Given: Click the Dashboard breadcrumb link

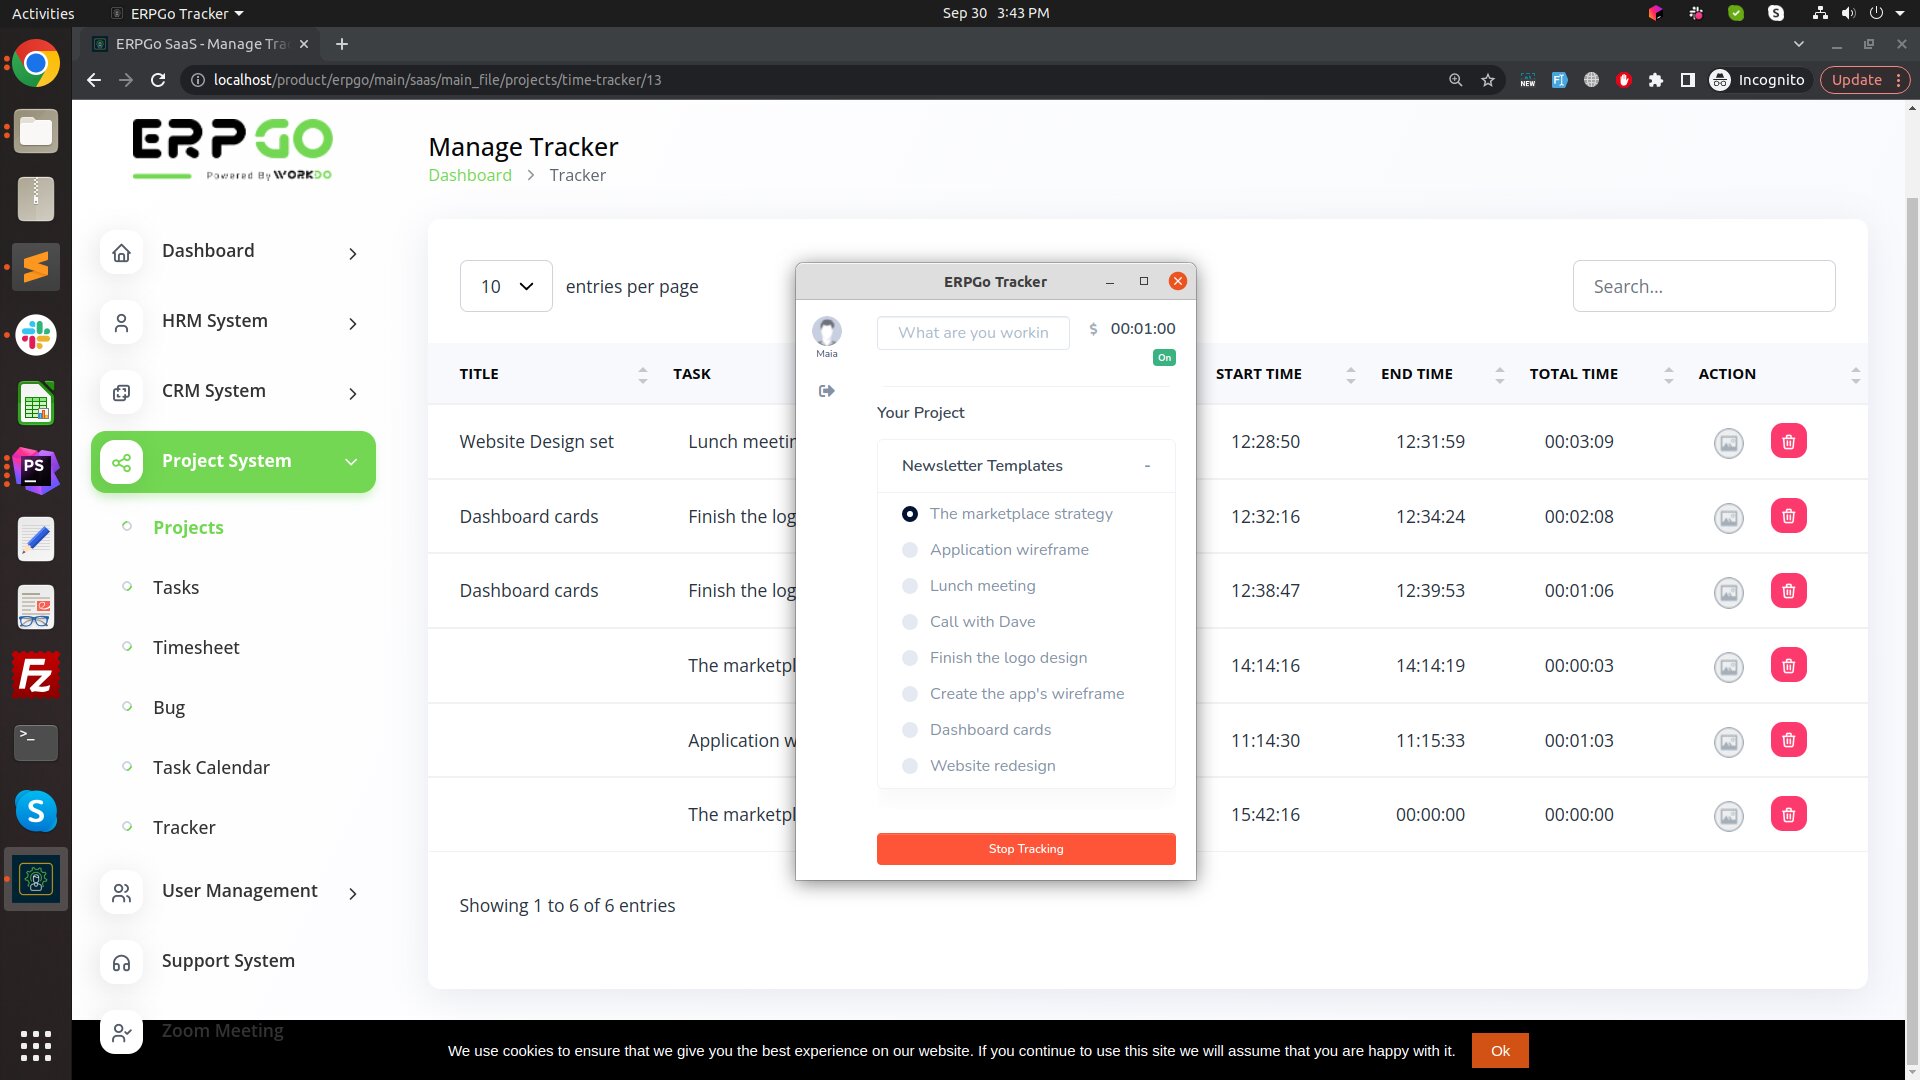Looking at the screenshot, I should coord(469,175).
